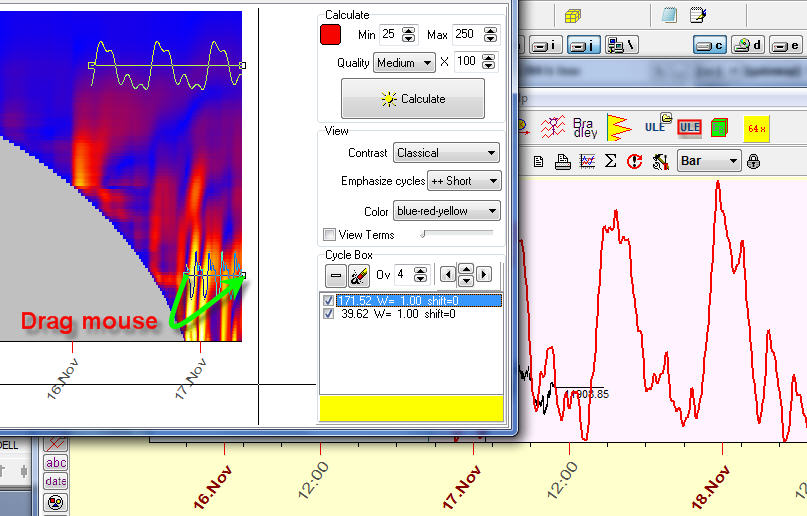Image resolution: width=807 pixels, height=516 pixels.
Task: Click the yellow 64x icon
Action: pos(756,128)
